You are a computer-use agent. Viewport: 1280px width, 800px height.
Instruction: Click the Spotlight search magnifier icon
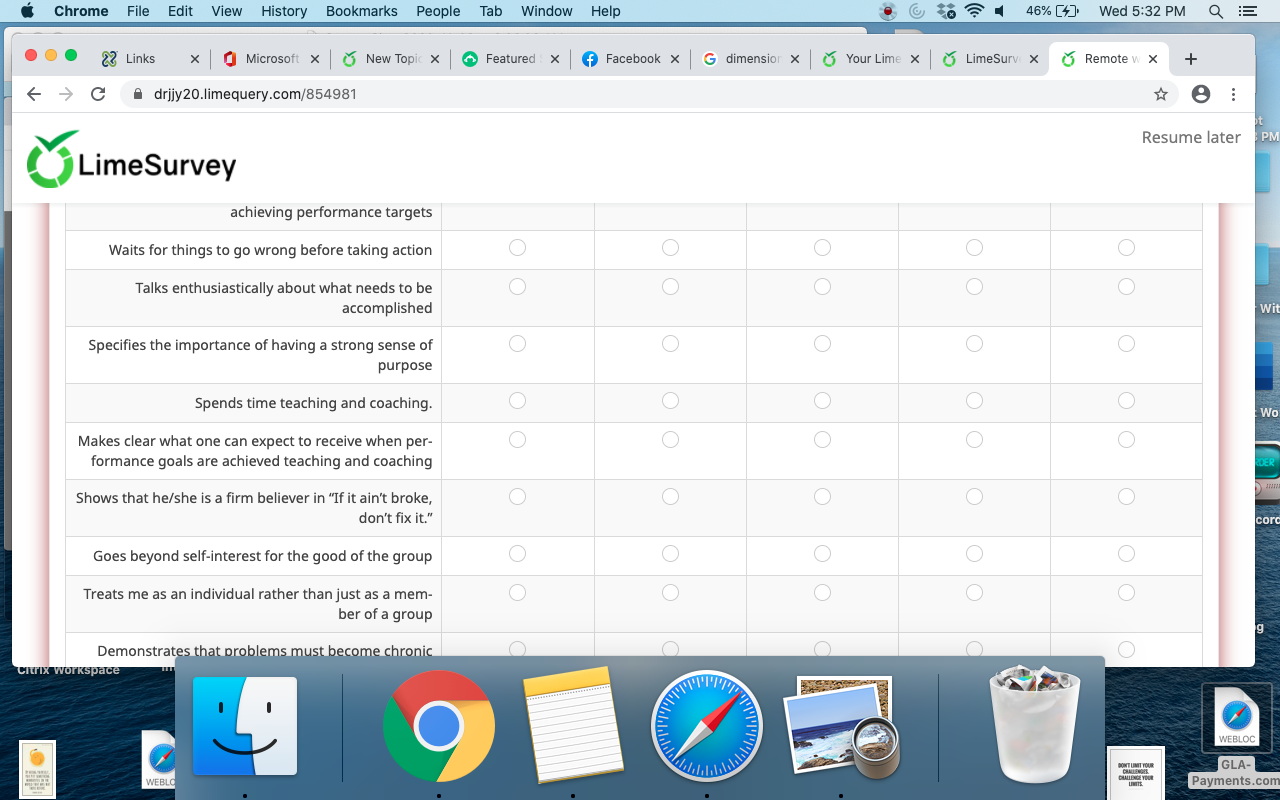tap(1216, 11)
